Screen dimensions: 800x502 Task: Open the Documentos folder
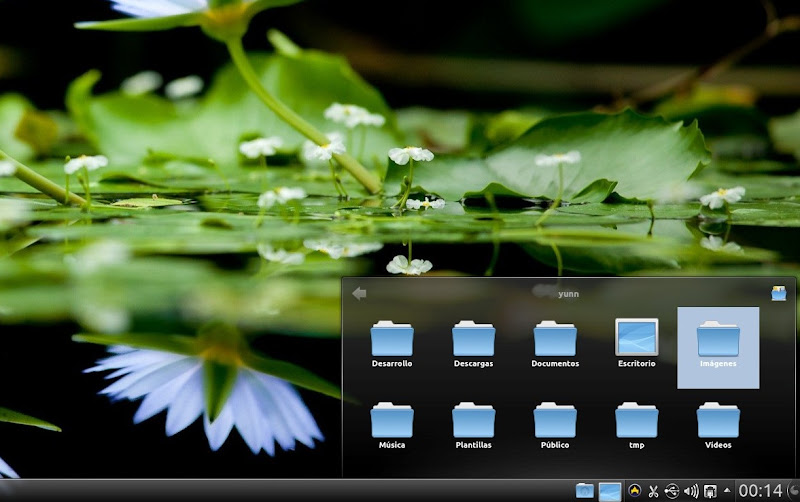[555, 340]
